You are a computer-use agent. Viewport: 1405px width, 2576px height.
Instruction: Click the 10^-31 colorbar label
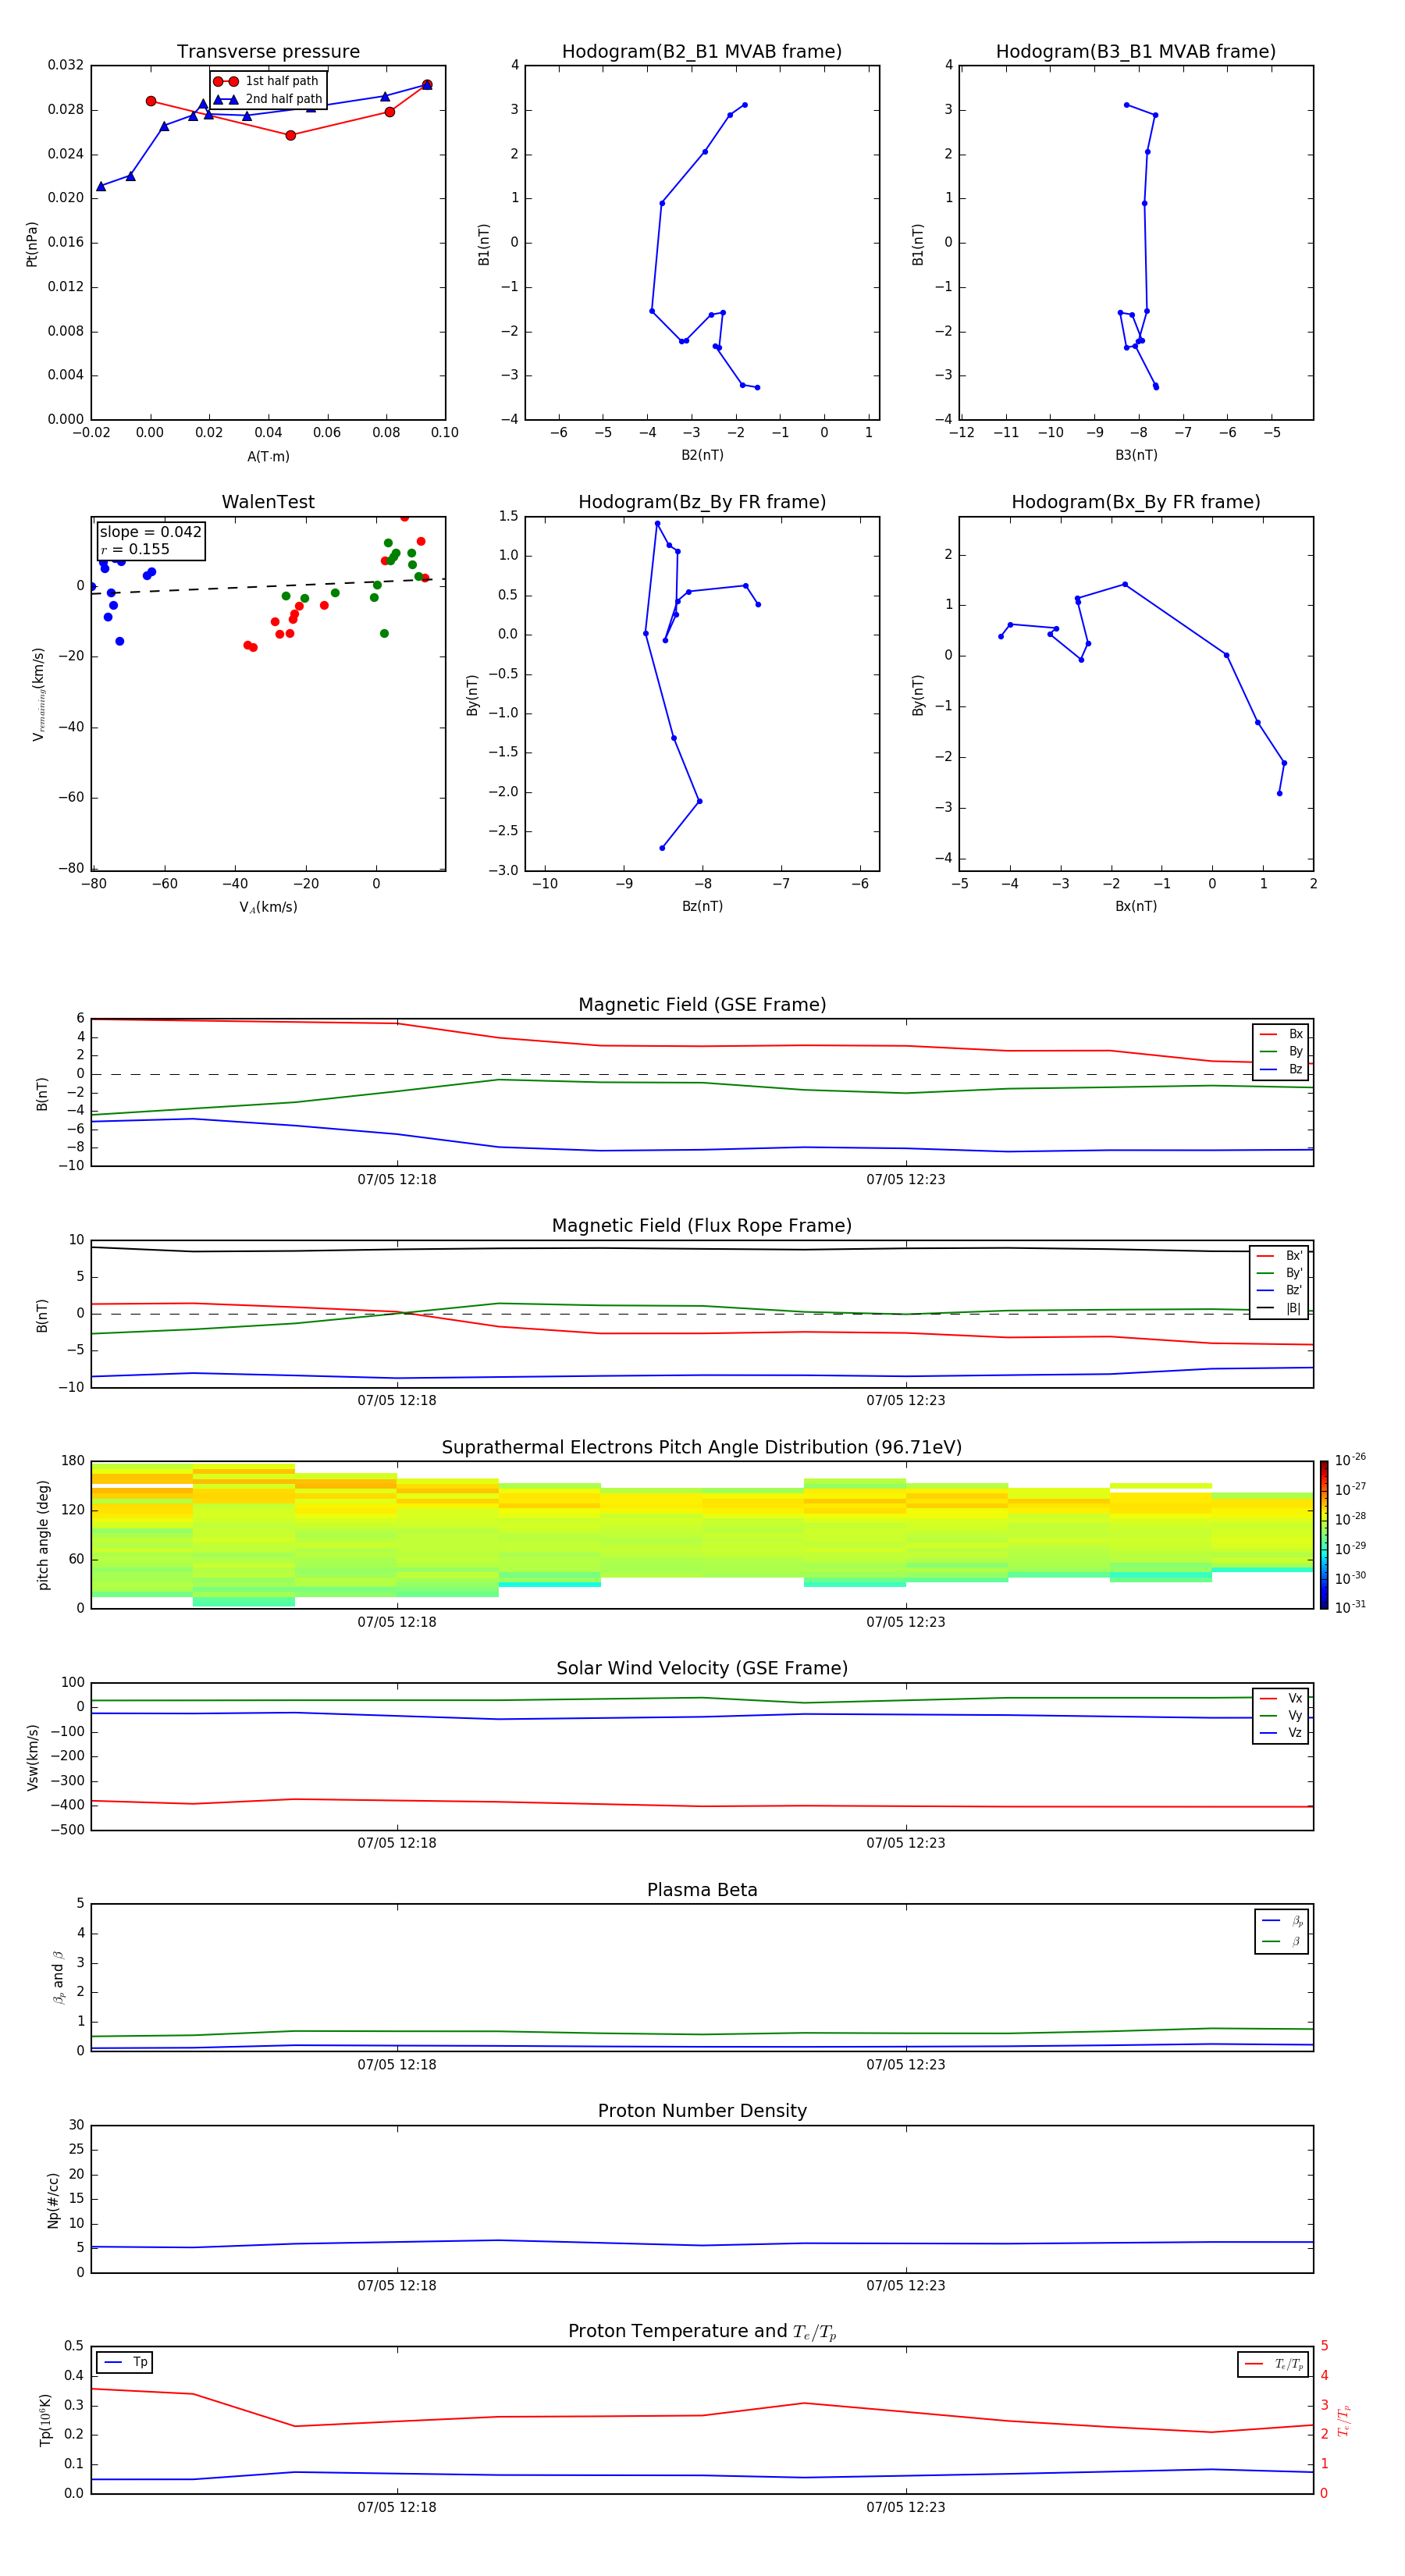[1350, 1607]
